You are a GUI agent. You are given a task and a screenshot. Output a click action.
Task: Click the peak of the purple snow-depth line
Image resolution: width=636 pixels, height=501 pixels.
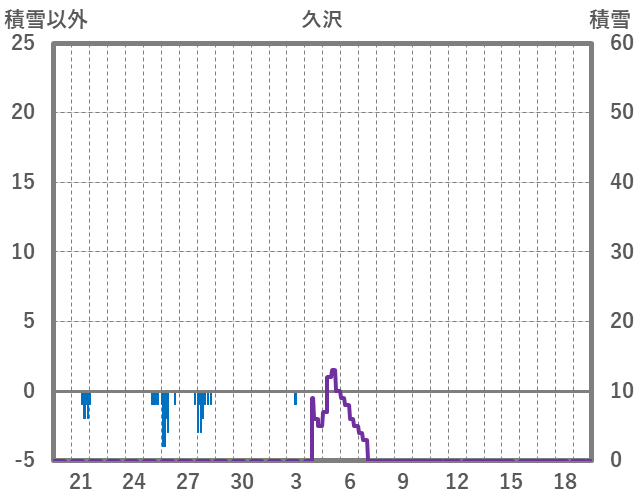[333, 371]
